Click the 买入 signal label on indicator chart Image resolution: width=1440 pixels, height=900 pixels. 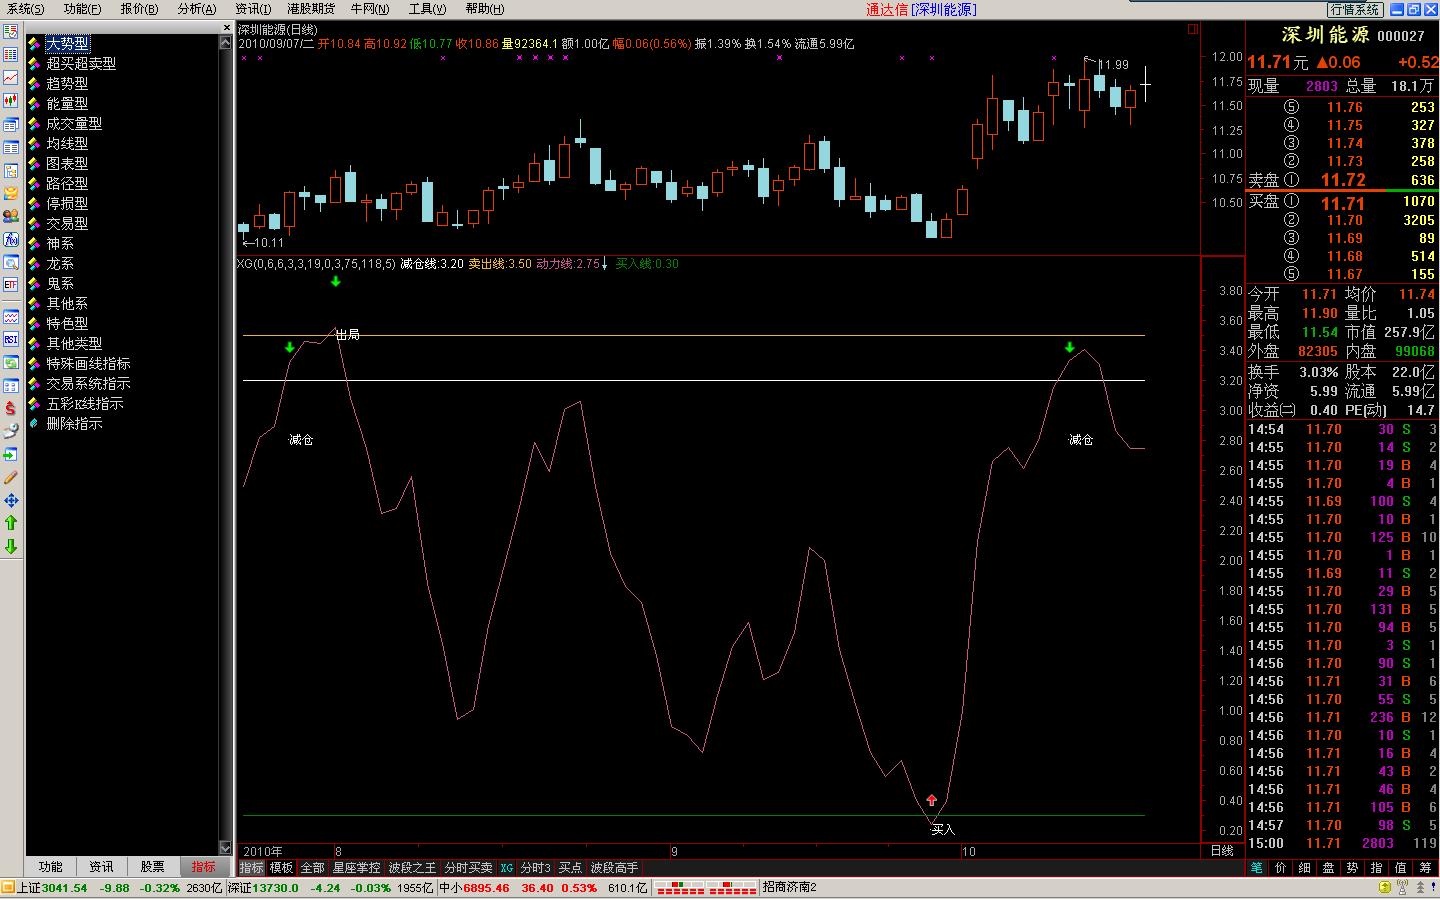(943, 830)
